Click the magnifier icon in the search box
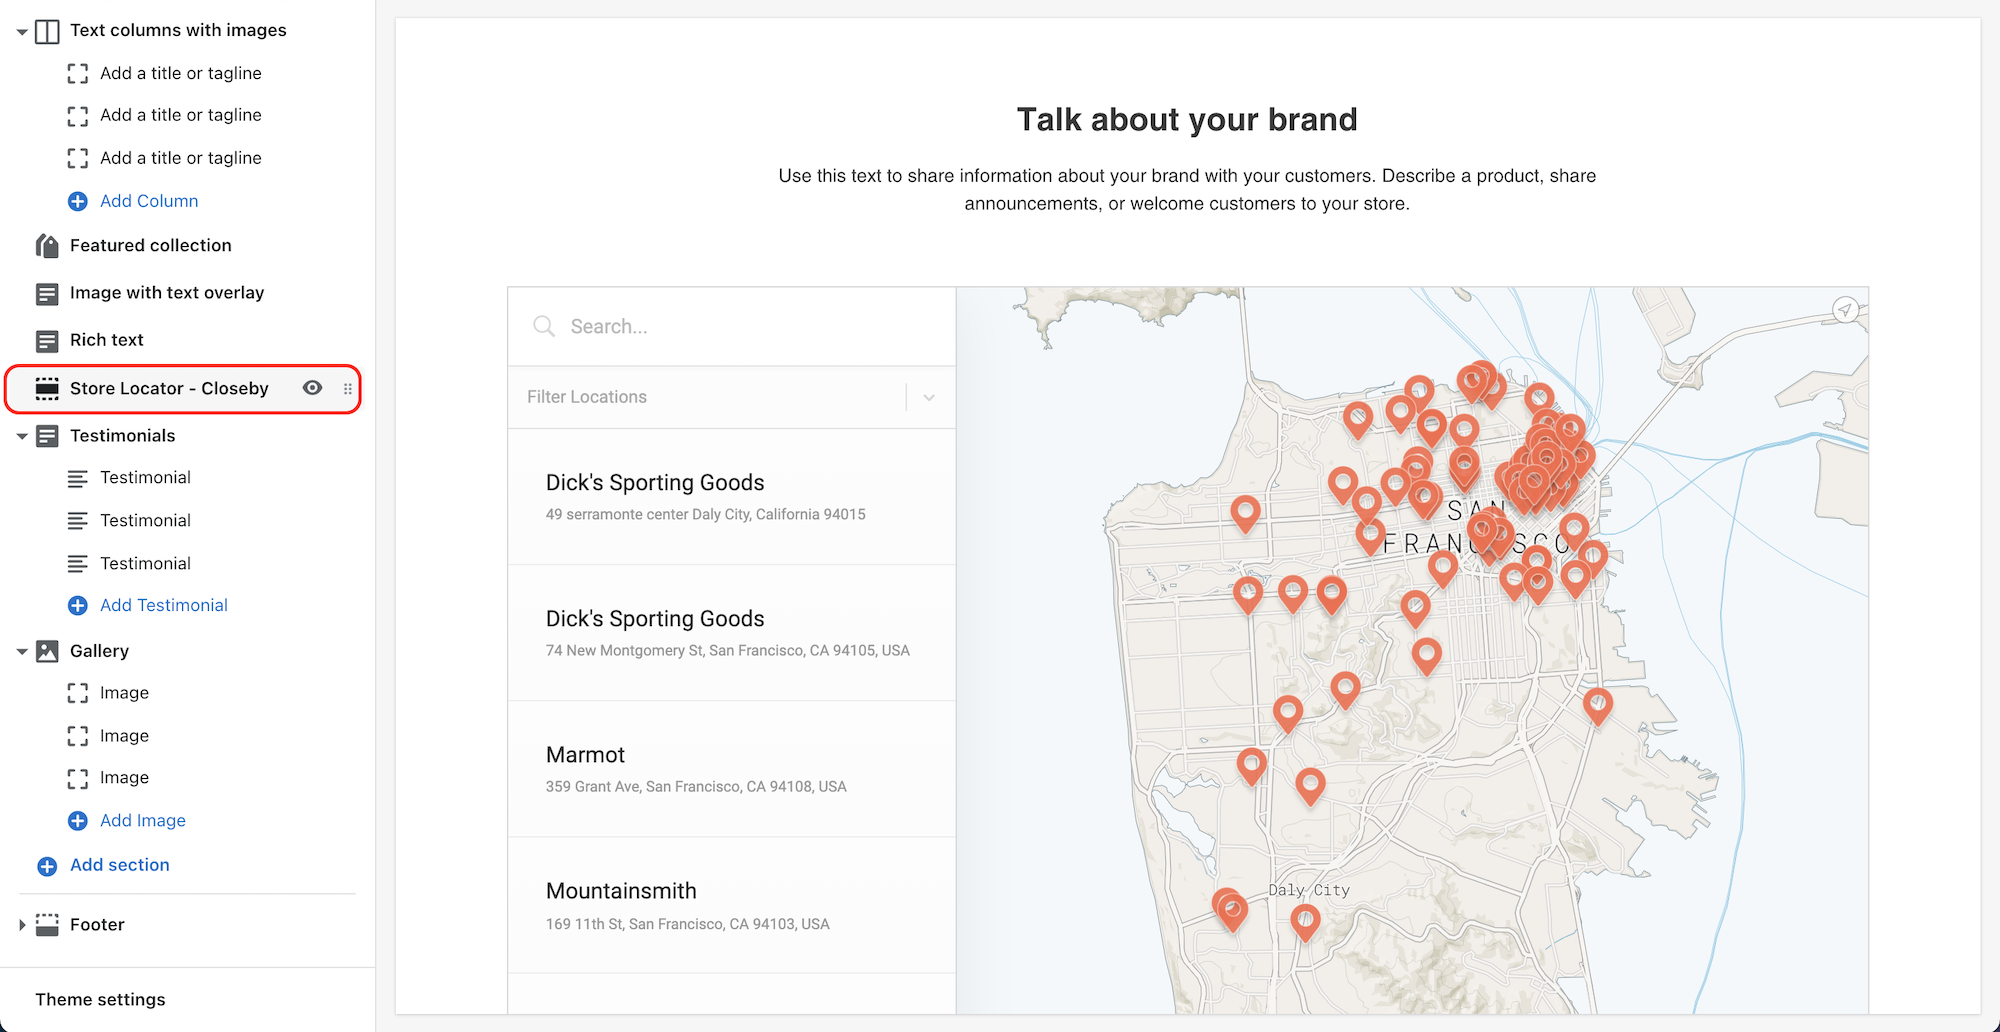Image resolution: width=2000 pixels, height=1032 pixels. 544,326
